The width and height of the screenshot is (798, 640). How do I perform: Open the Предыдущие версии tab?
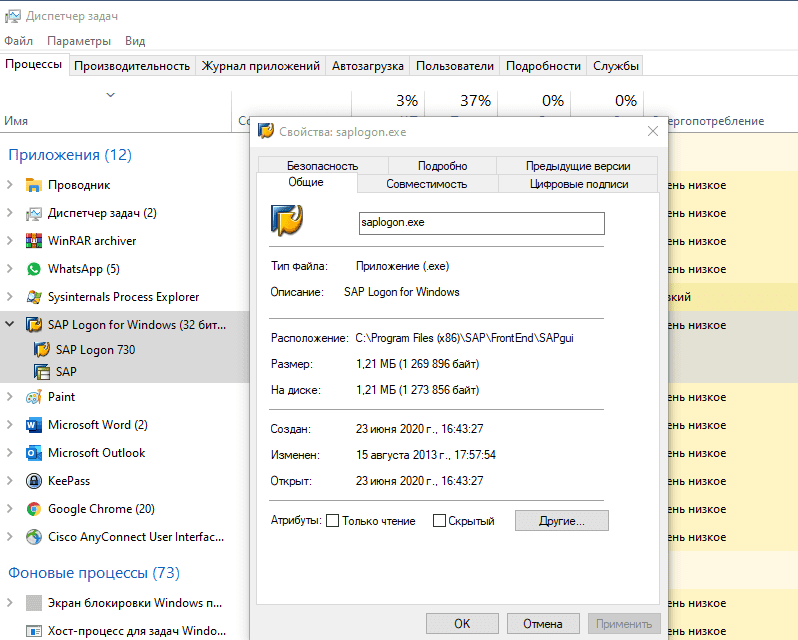click(578, 166)
